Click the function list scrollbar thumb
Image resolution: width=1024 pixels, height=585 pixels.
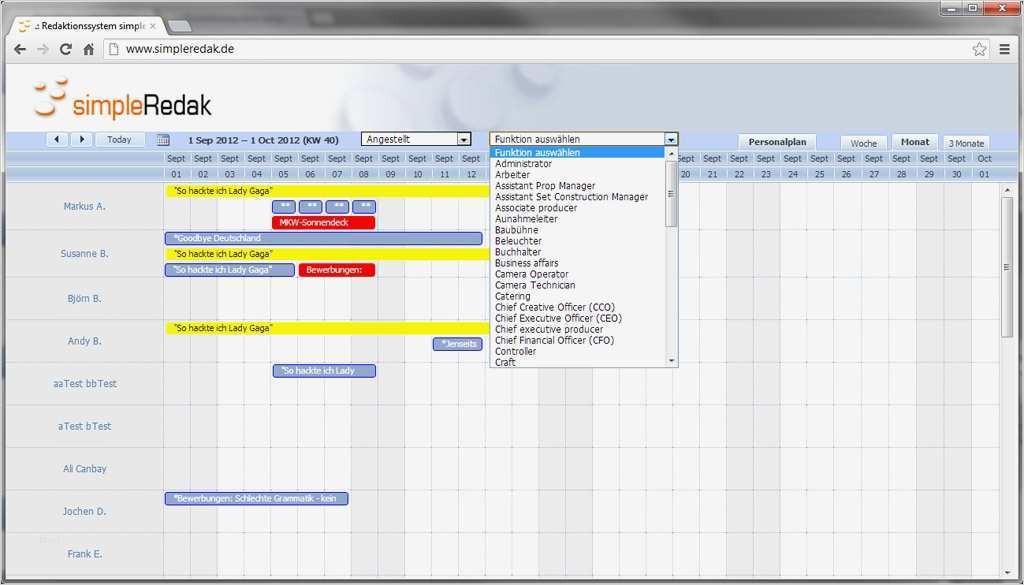click(x=671, y=194)
